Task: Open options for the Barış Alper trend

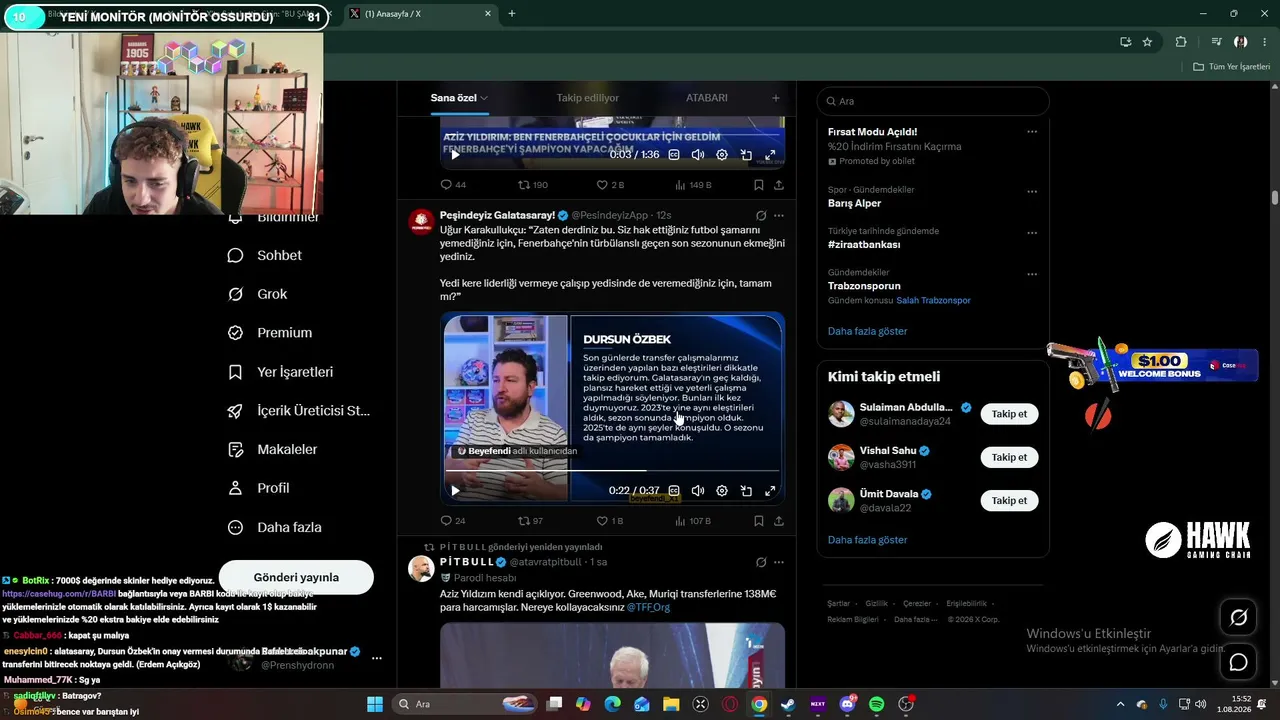Action: tap(1032, 191)
